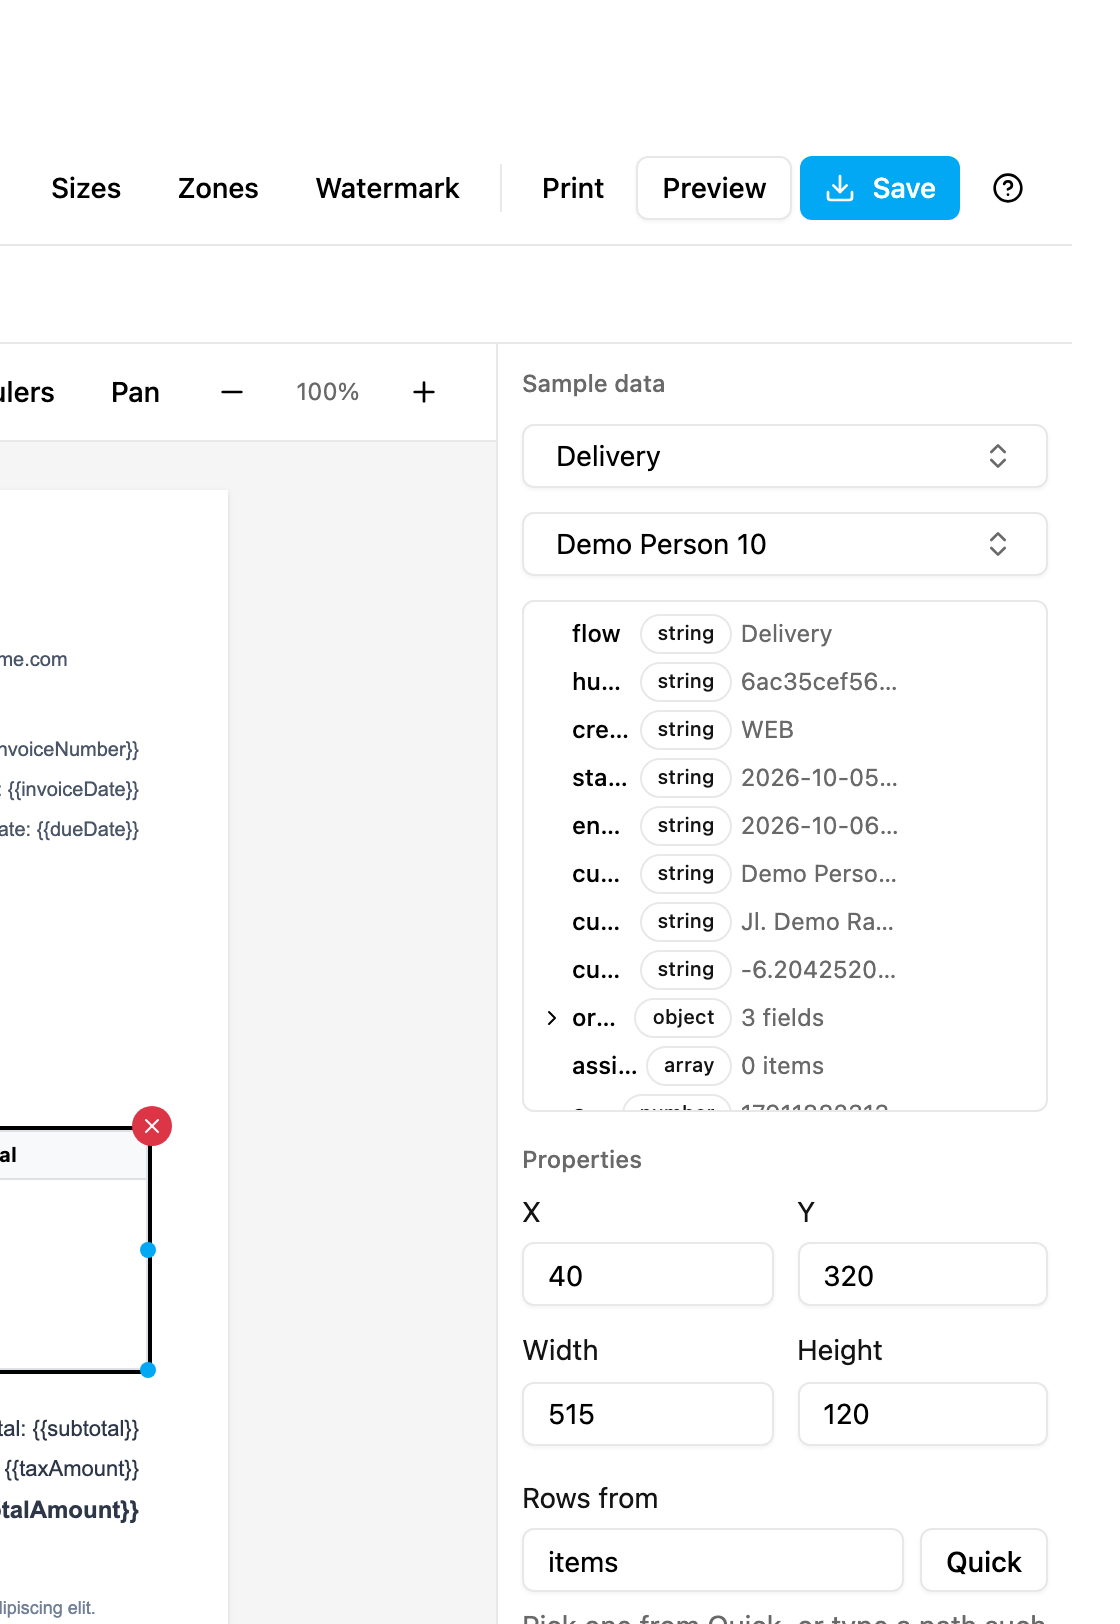Save the template
This screenshot has height=1624, width=1120.
tap(880, 188)
